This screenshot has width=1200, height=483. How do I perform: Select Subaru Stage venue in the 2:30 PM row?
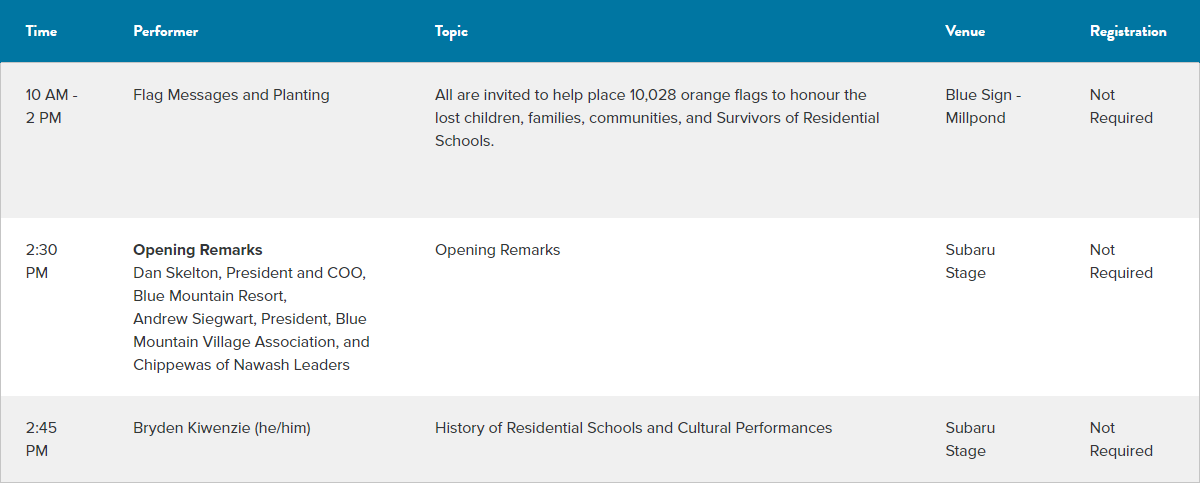pyautogui.click(x=970, y=261)
